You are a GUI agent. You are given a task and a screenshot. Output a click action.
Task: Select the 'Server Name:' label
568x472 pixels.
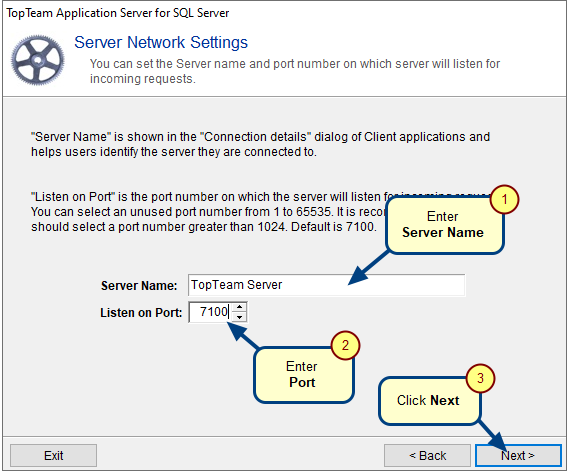pyautogui.click(x=139, y=286)
